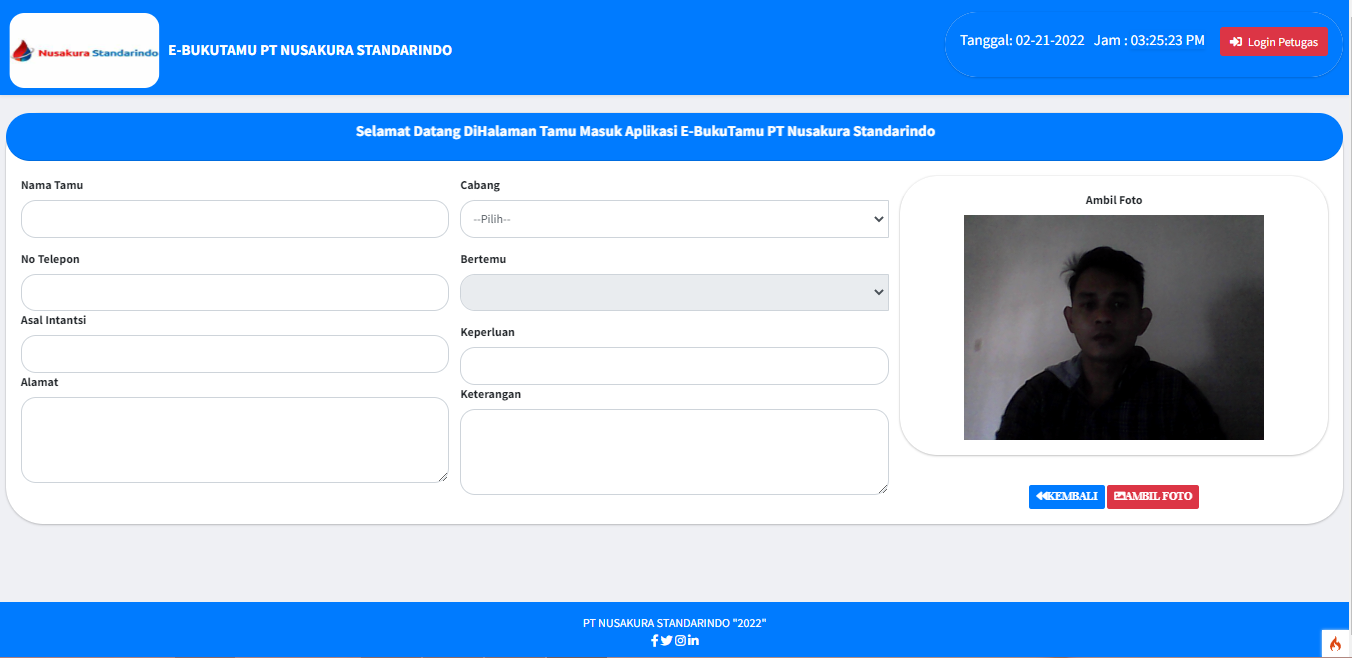Screen dimensions: 1352x658
Task: Click the login arrow icon on Login Petugas
Action: pos(1236,41)
